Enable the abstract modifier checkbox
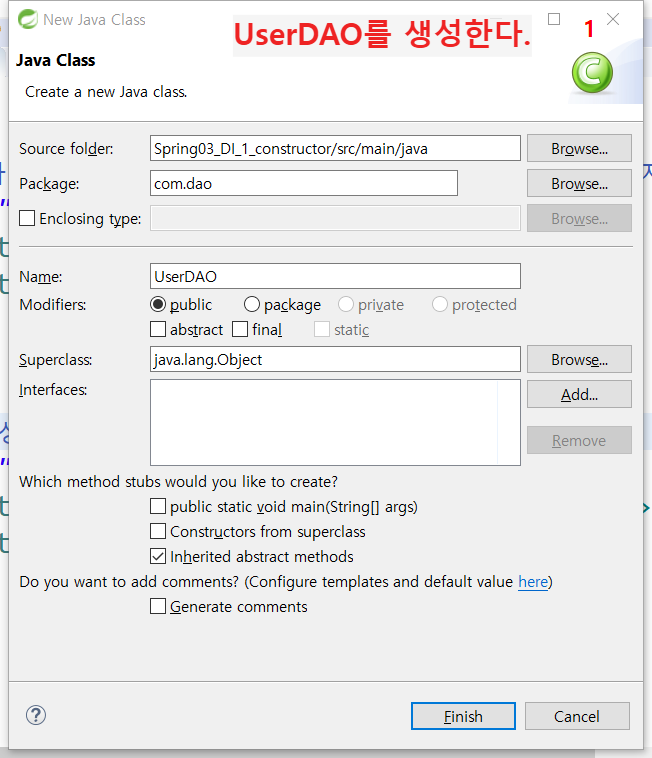Image resolution: width=652 pixels, height=758 pixels. tap(158, 329)
